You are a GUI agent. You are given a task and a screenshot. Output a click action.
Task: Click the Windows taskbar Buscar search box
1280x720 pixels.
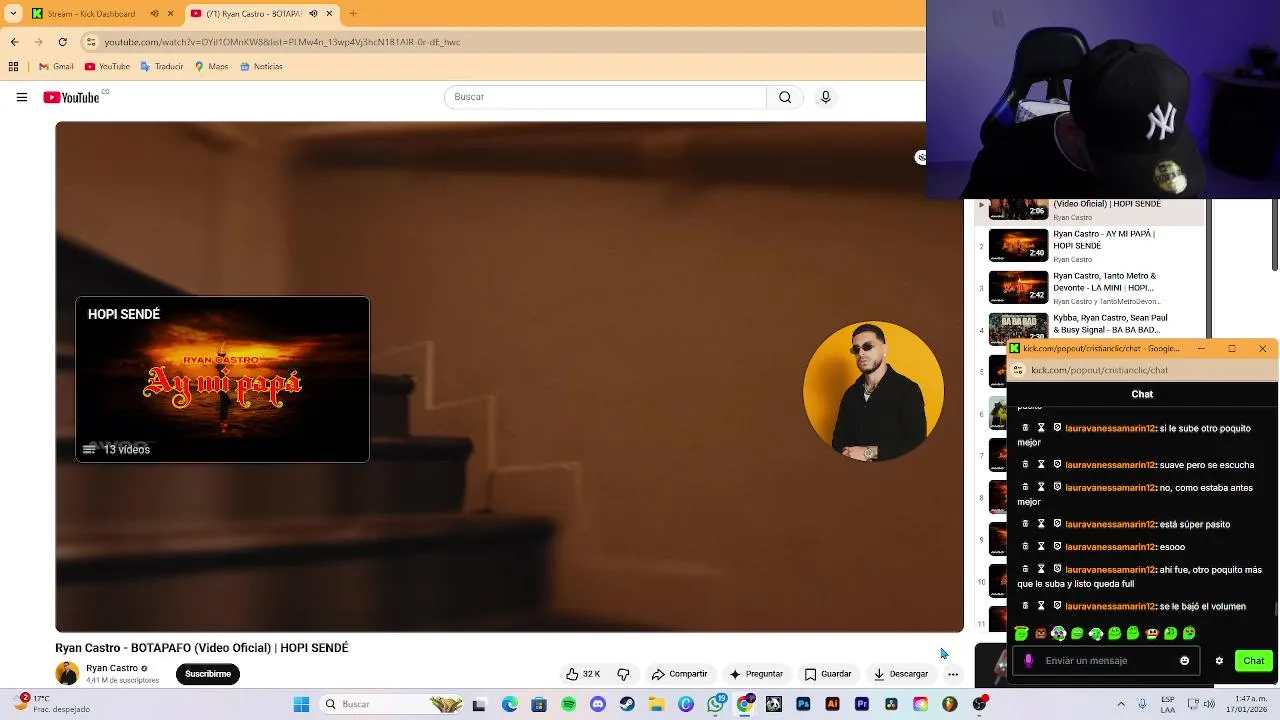tap(393, 704)
